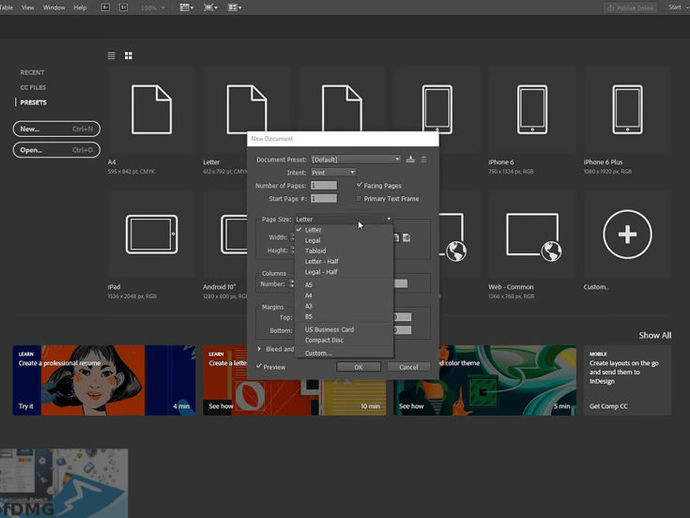The image size is (690, 518).
Task: Go to the CC Files tab
Action: [33, 87]
